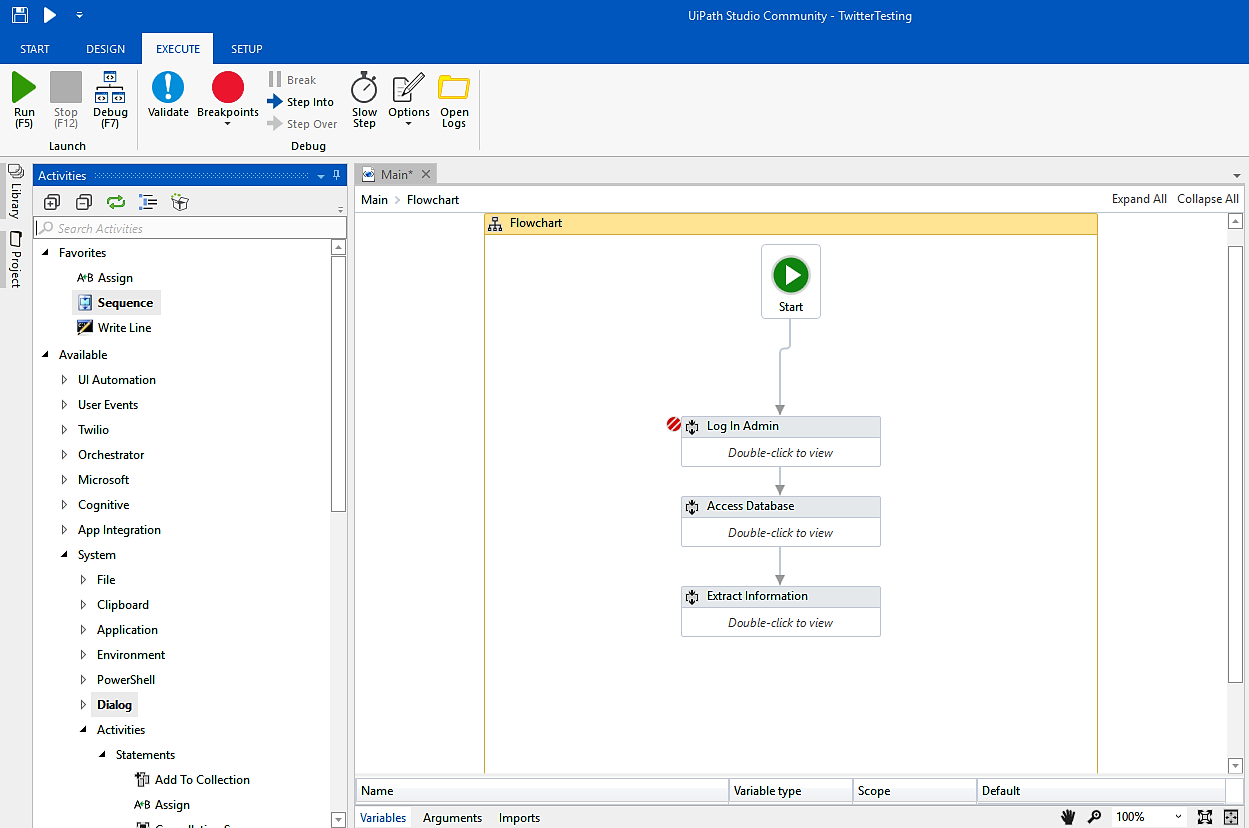This screenshot has height=828, width=1249.
Task: Collapse the Available tree section
Action: [46, 355]
